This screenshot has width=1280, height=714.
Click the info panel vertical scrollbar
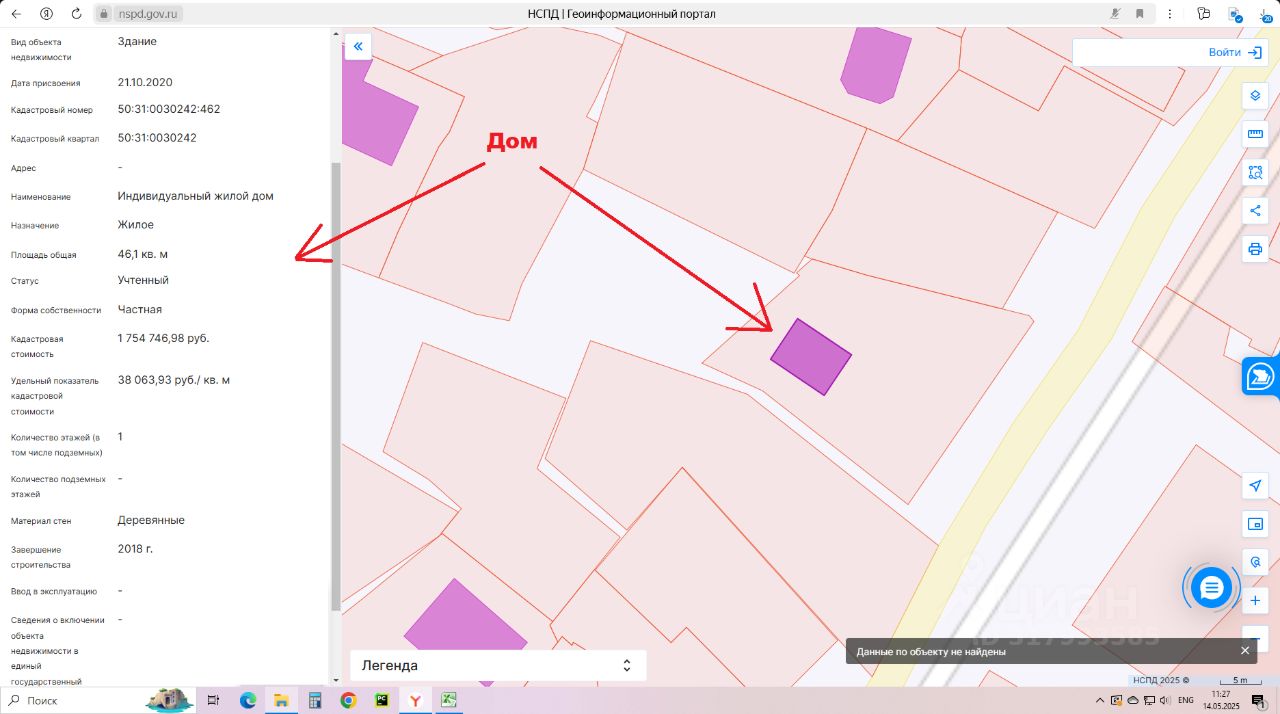click(x=336, y=385)
